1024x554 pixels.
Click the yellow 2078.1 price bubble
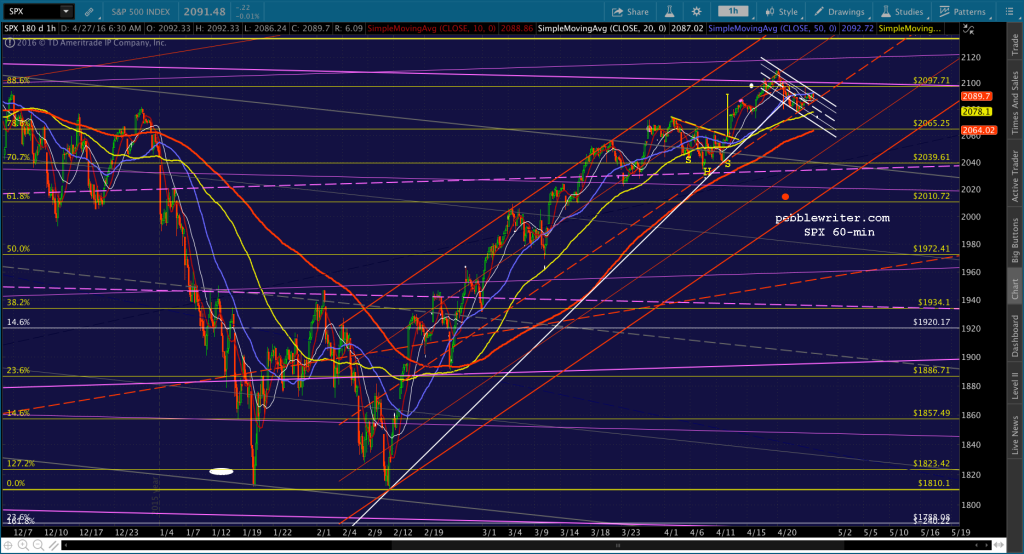pos(976,112)
